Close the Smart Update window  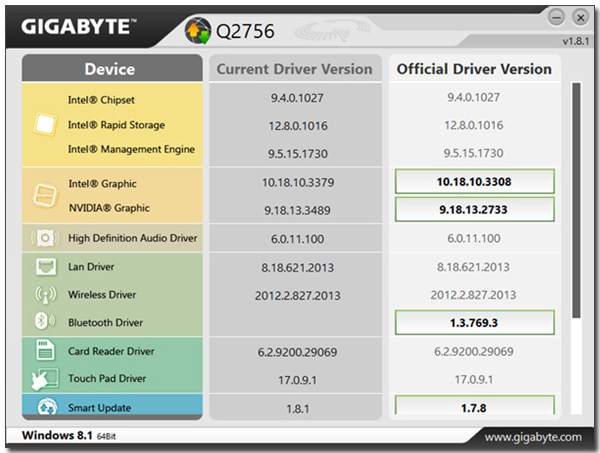pyautogui.click(x=580, y=18)
